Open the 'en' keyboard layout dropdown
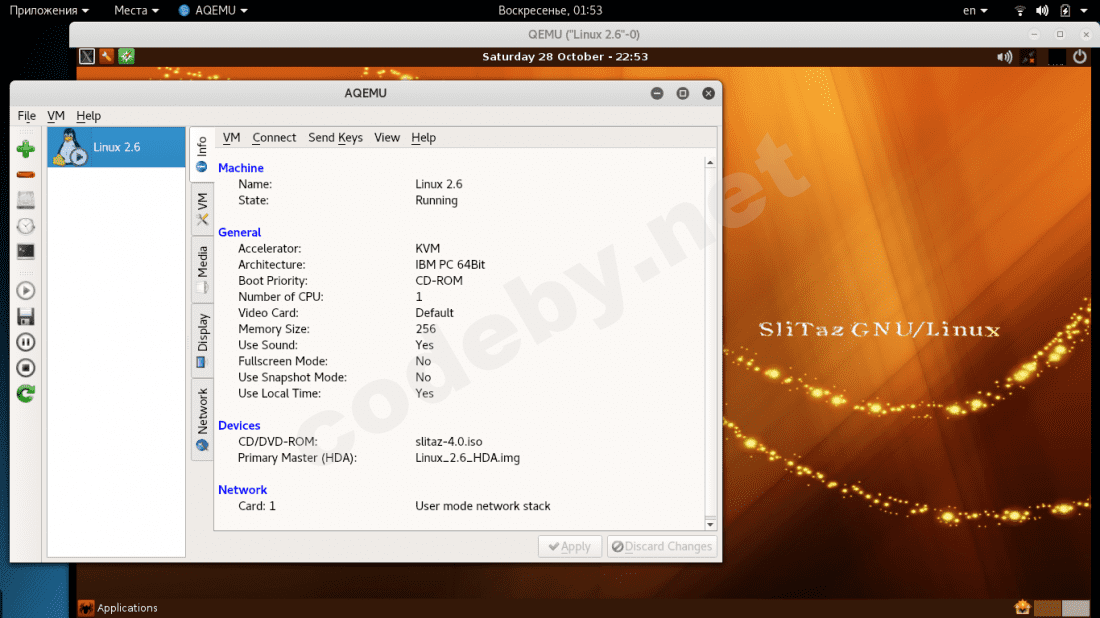 click(975, 11)
